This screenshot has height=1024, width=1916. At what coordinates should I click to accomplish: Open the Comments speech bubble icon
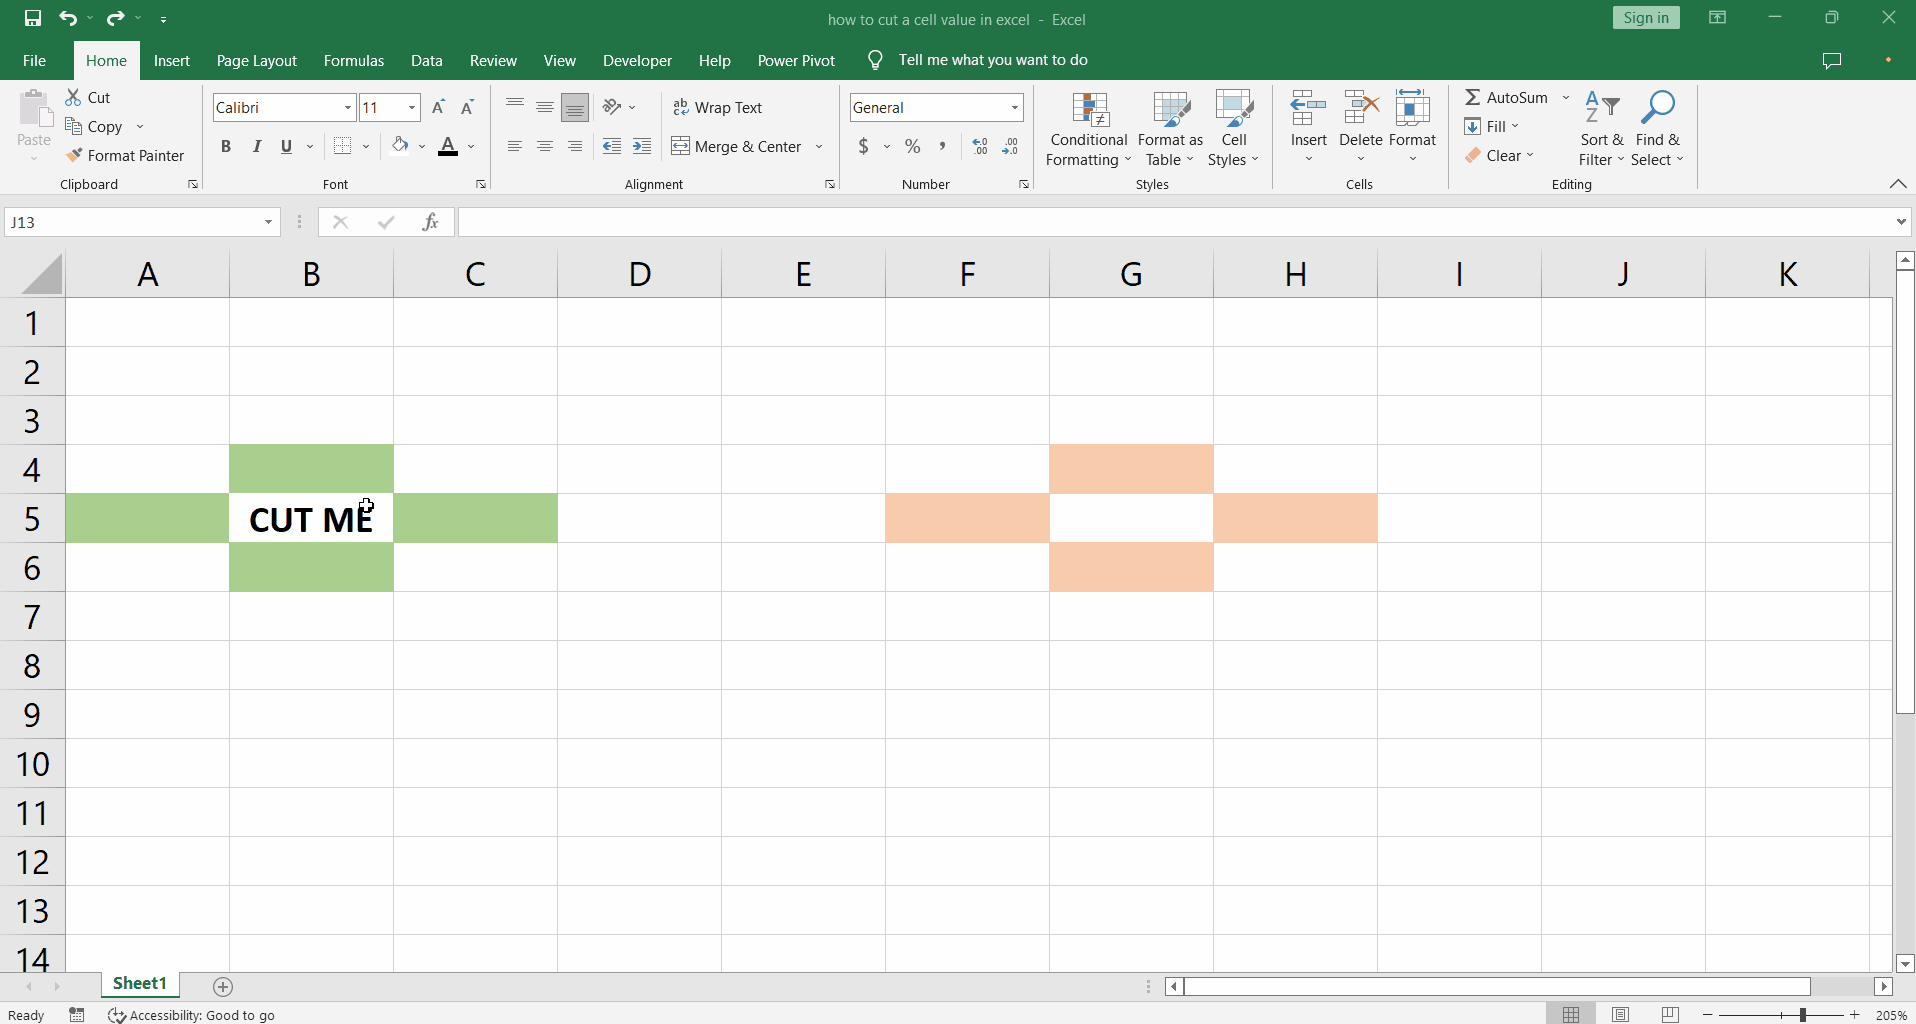1832,61
